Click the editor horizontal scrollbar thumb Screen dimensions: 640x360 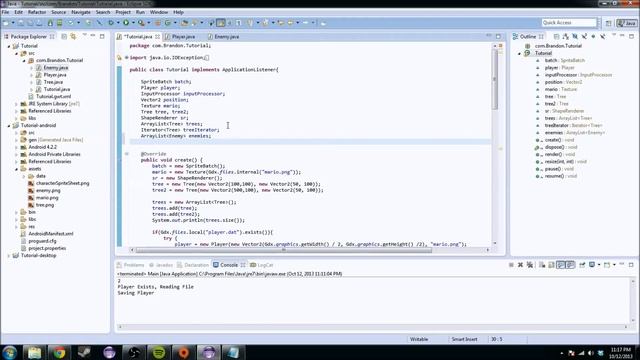pyautogui.click(x=284, y=250)
